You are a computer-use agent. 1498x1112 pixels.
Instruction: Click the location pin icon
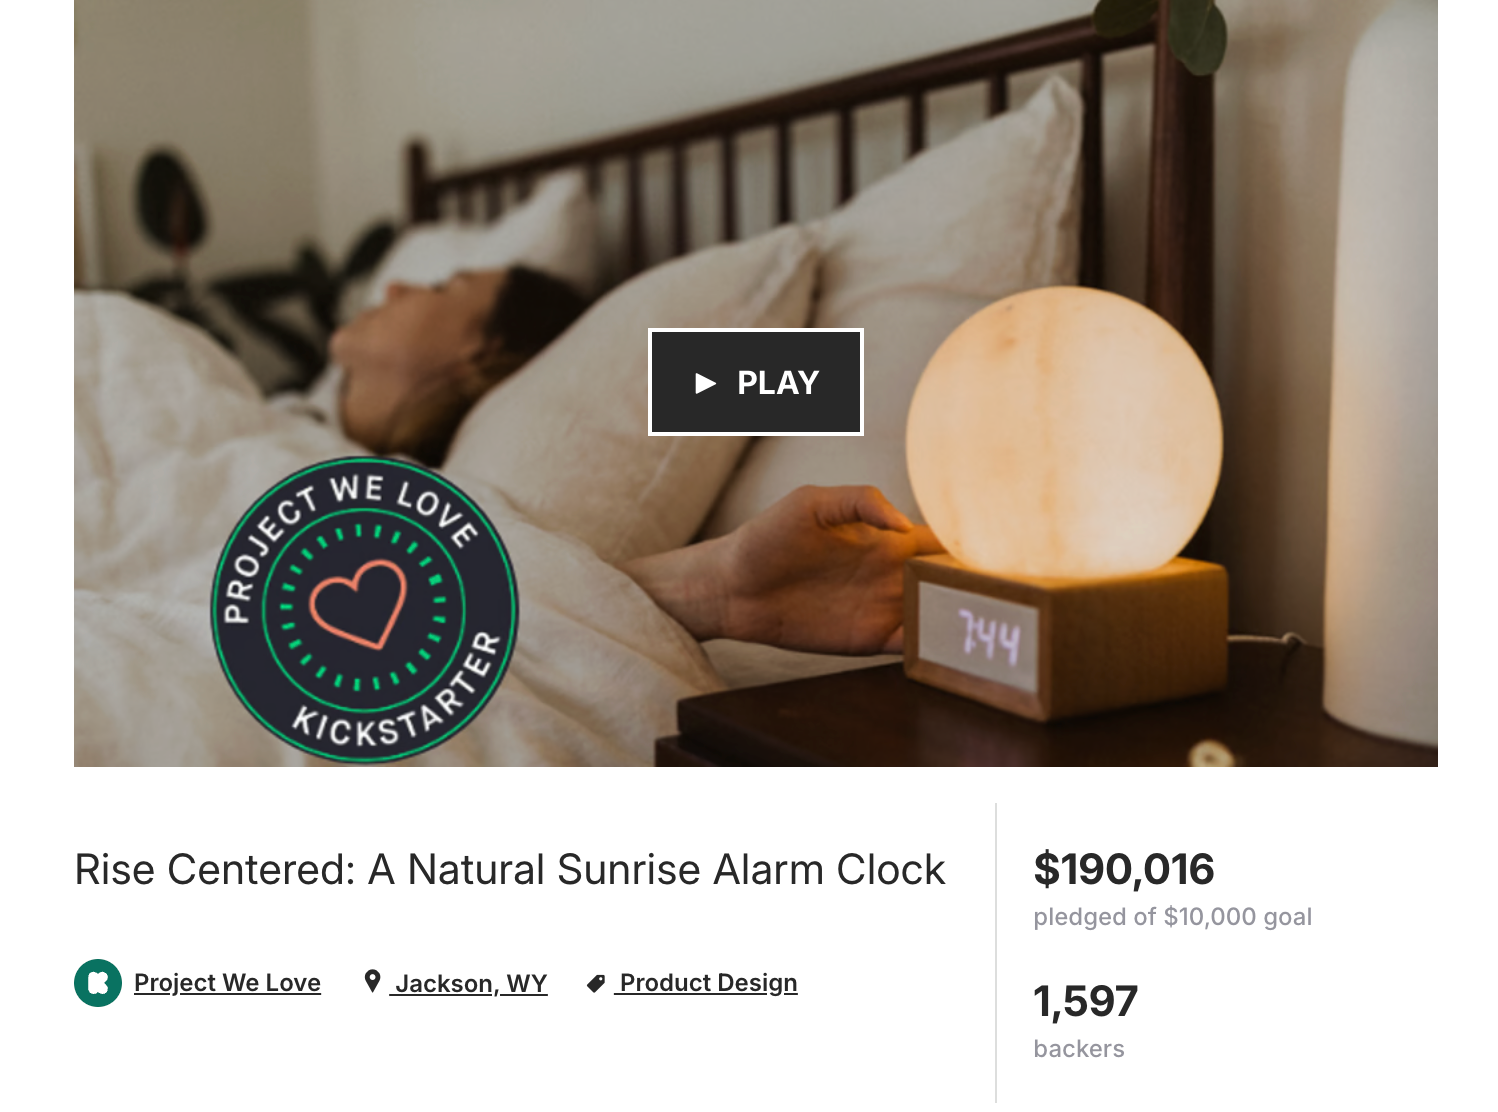pyautogui.click(x=372, y=982)
